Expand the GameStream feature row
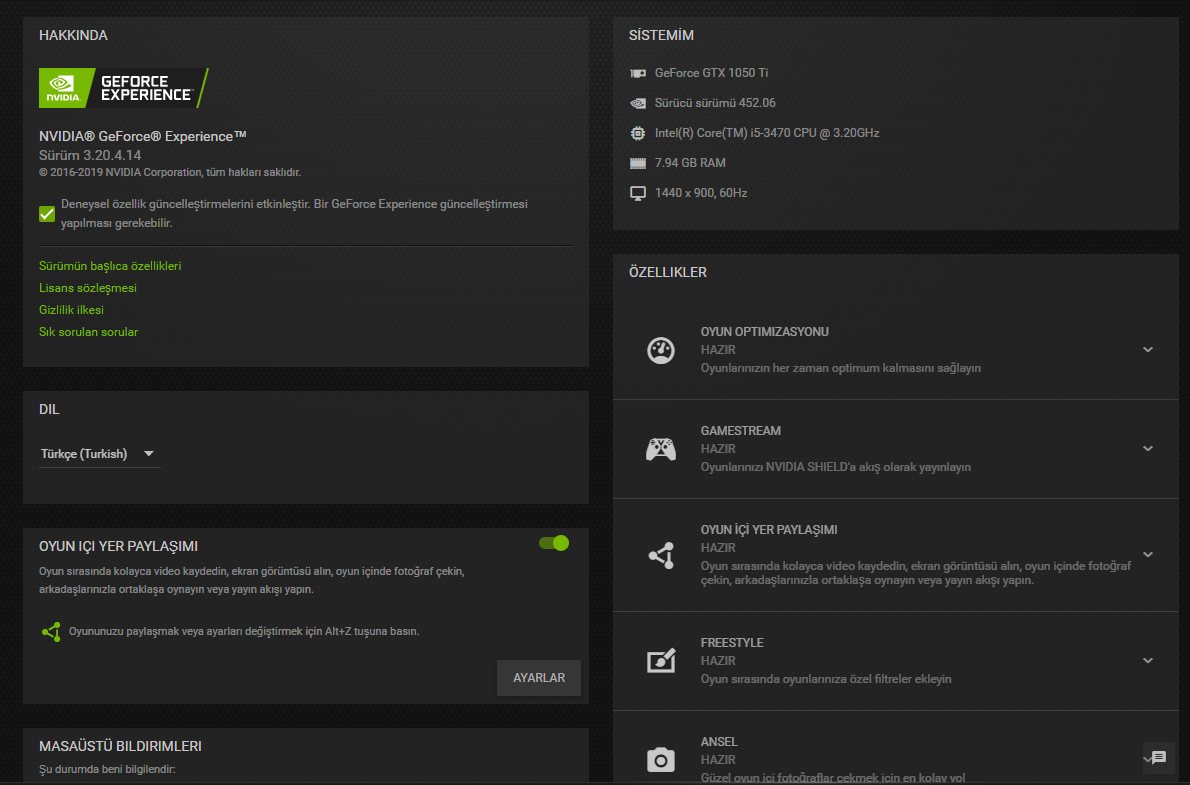The height and width of the screenshot is (785, 1190). tap(1148, 449)
